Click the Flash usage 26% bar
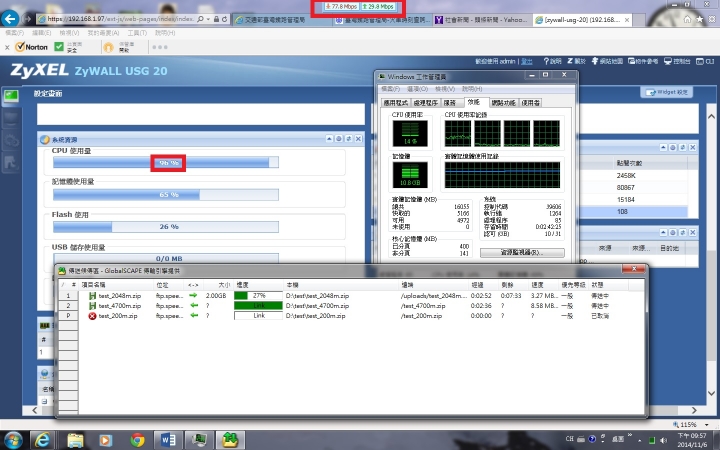The width and height of the screenshot is (720, 450). click(166, 227)
